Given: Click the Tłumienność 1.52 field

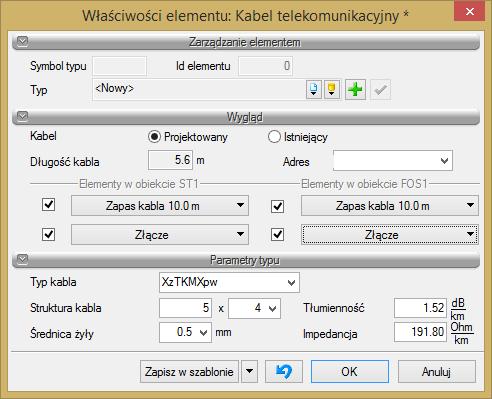Looking at the screenshot, I should 420,308.
